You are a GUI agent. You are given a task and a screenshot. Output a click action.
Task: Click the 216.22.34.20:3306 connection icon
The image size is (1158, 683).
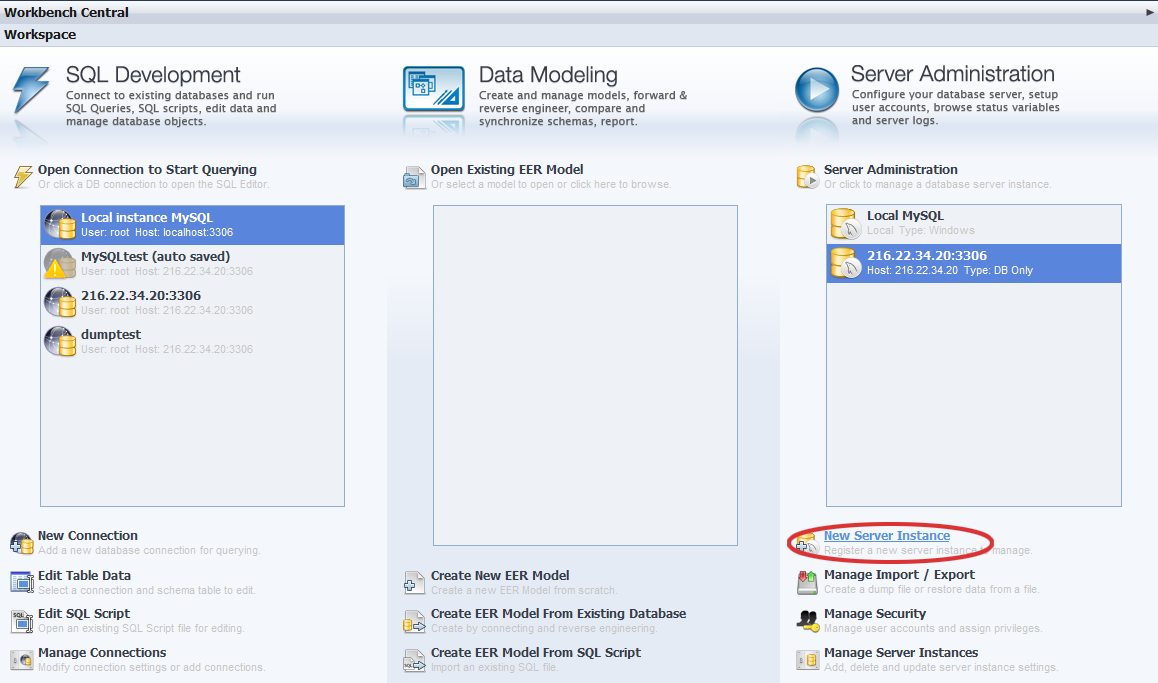click(60, 303)
